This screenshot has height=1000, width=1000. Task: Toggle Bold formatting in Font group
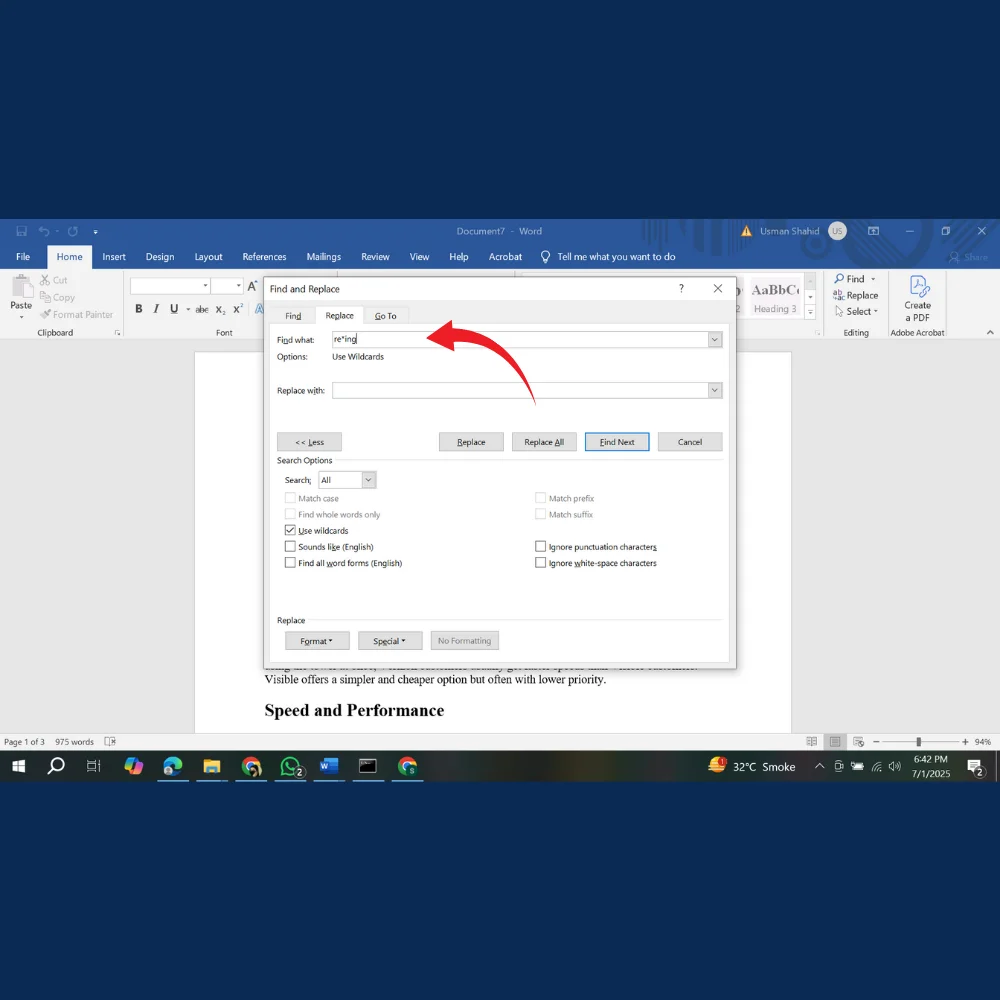tap(138, 309)
